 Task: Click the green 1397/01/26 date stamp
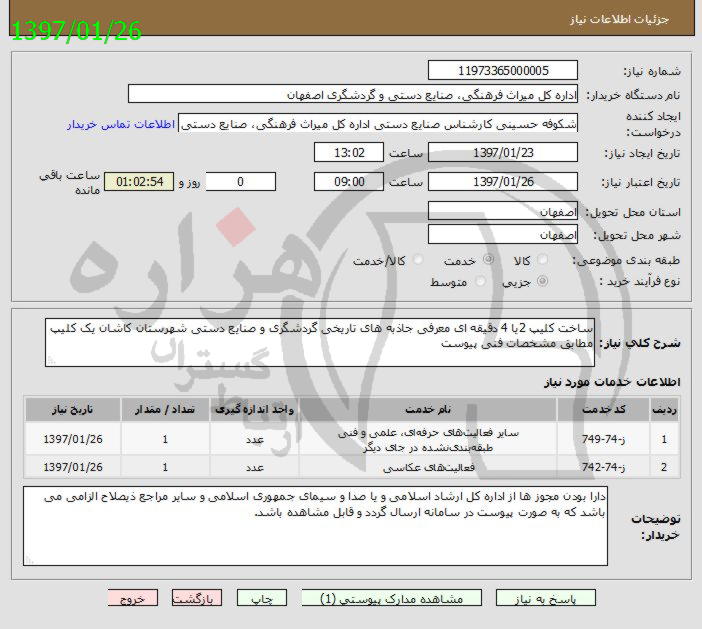click(x=76, y=31)
